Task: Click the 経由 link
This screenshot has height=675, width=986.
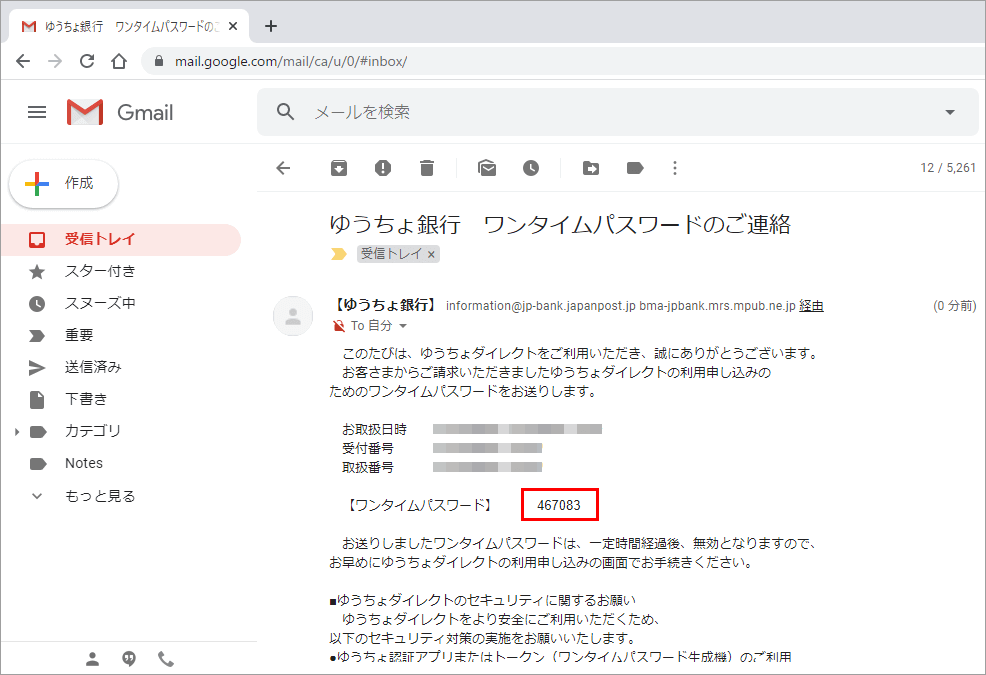Action: pyautogui.click(x=811, y=306)
